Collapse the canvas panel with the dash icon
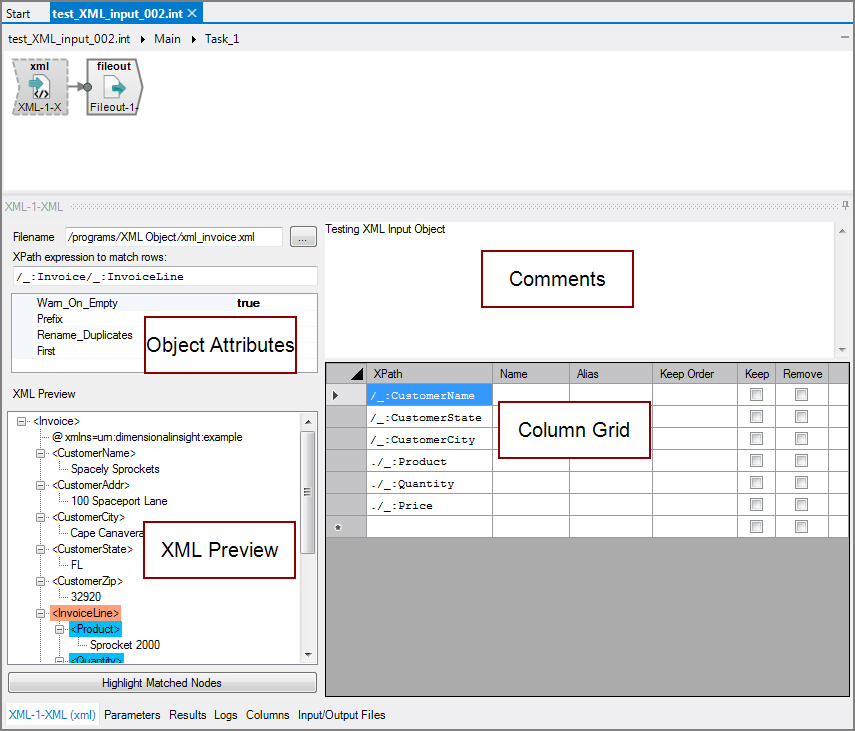 click(x=845, y=36)
